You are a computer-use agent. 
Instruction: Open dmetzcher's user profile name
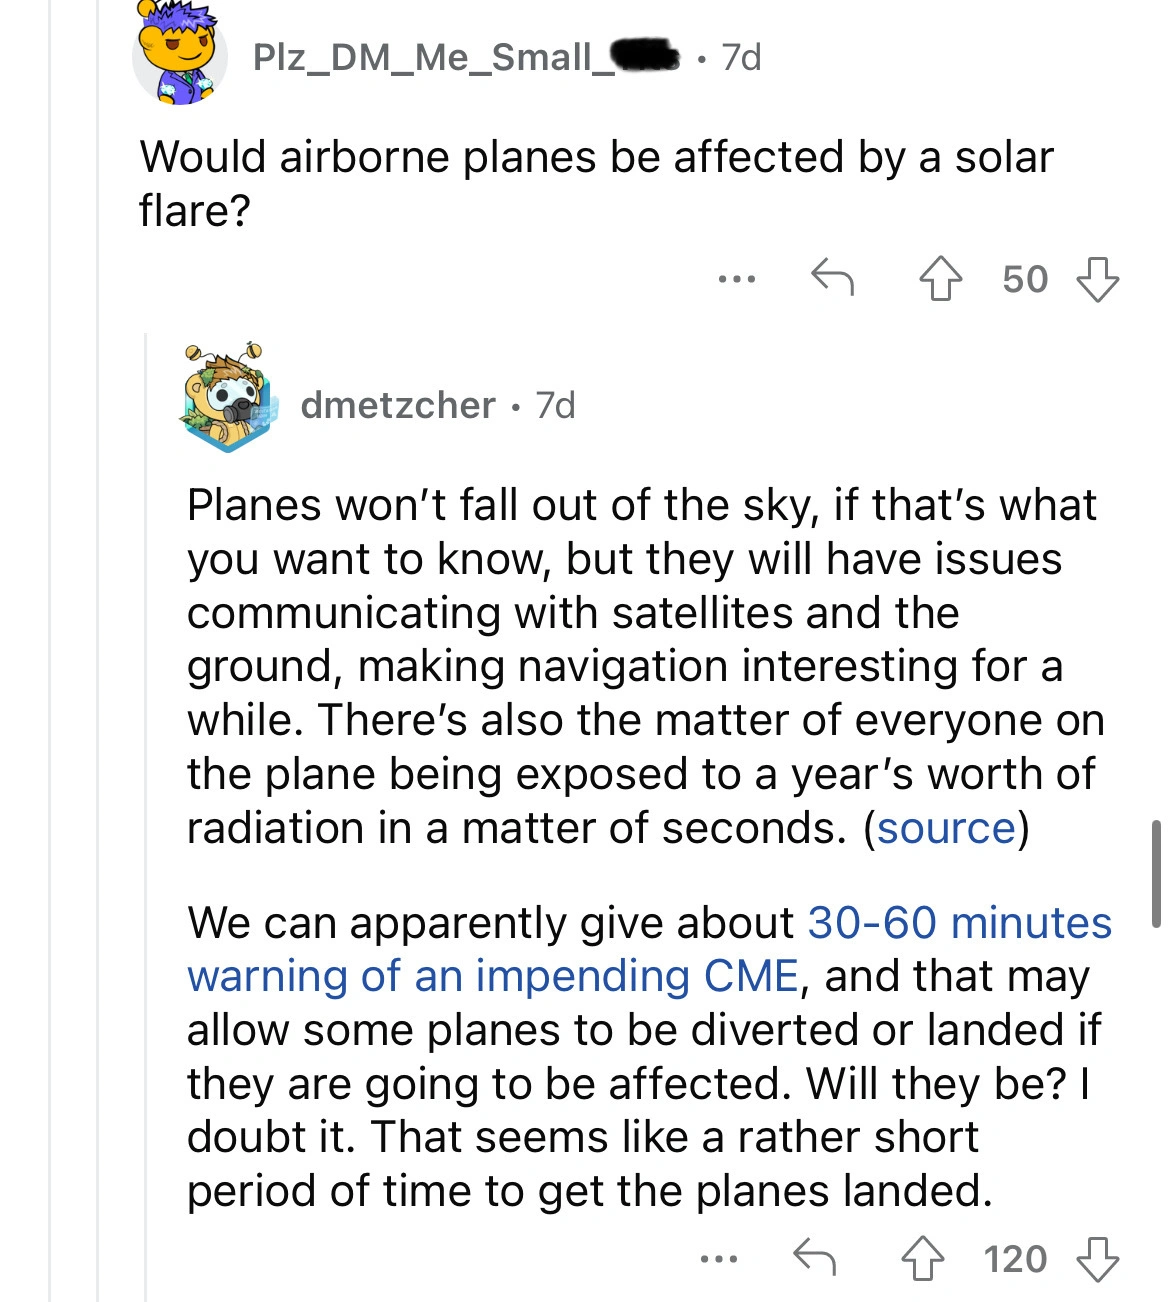click(398, 405)
